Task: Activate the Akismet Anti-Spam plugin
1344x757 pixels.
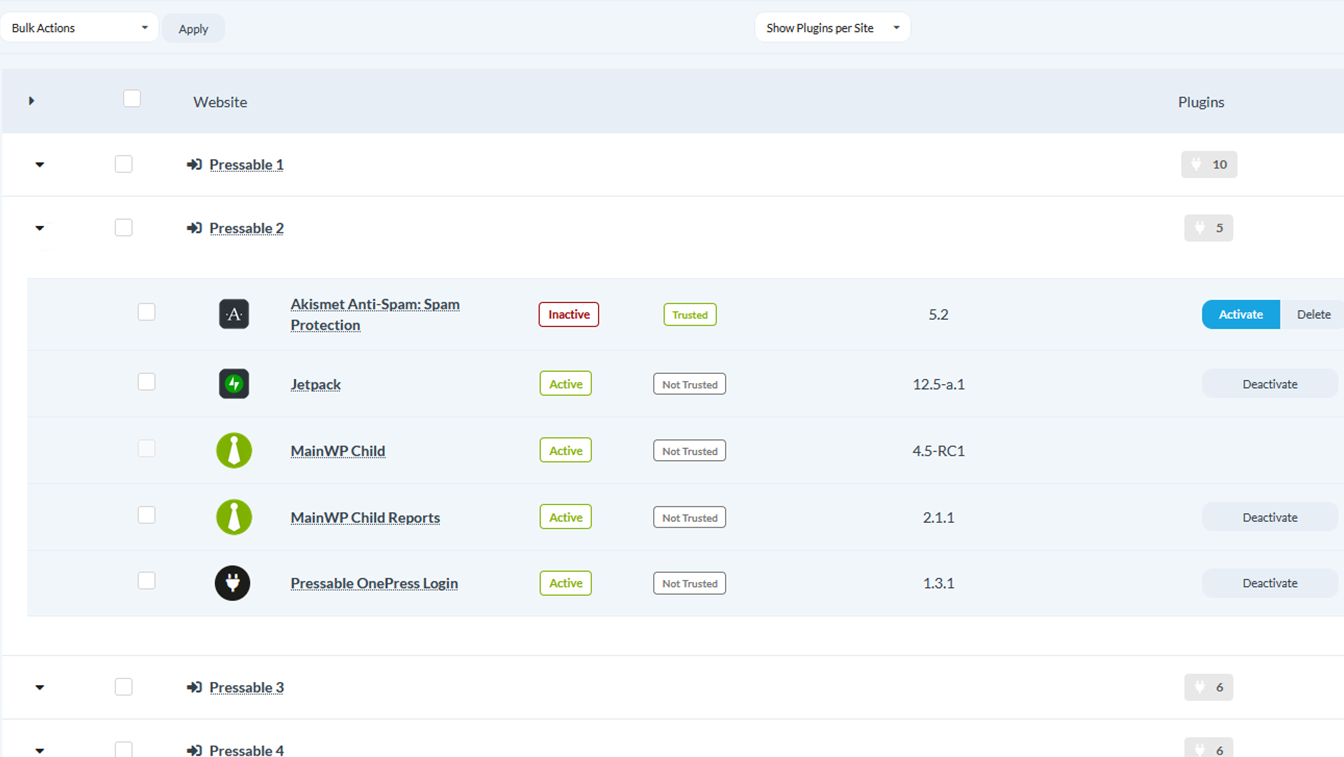Action: tap(1241, 314)
